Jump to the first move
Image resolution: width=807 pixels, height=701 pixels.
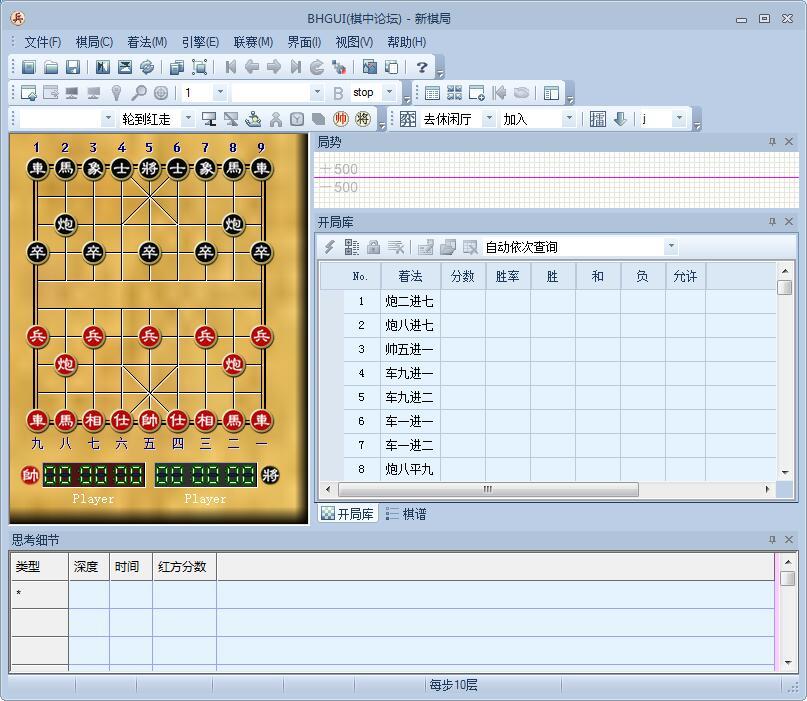[231, 67]
